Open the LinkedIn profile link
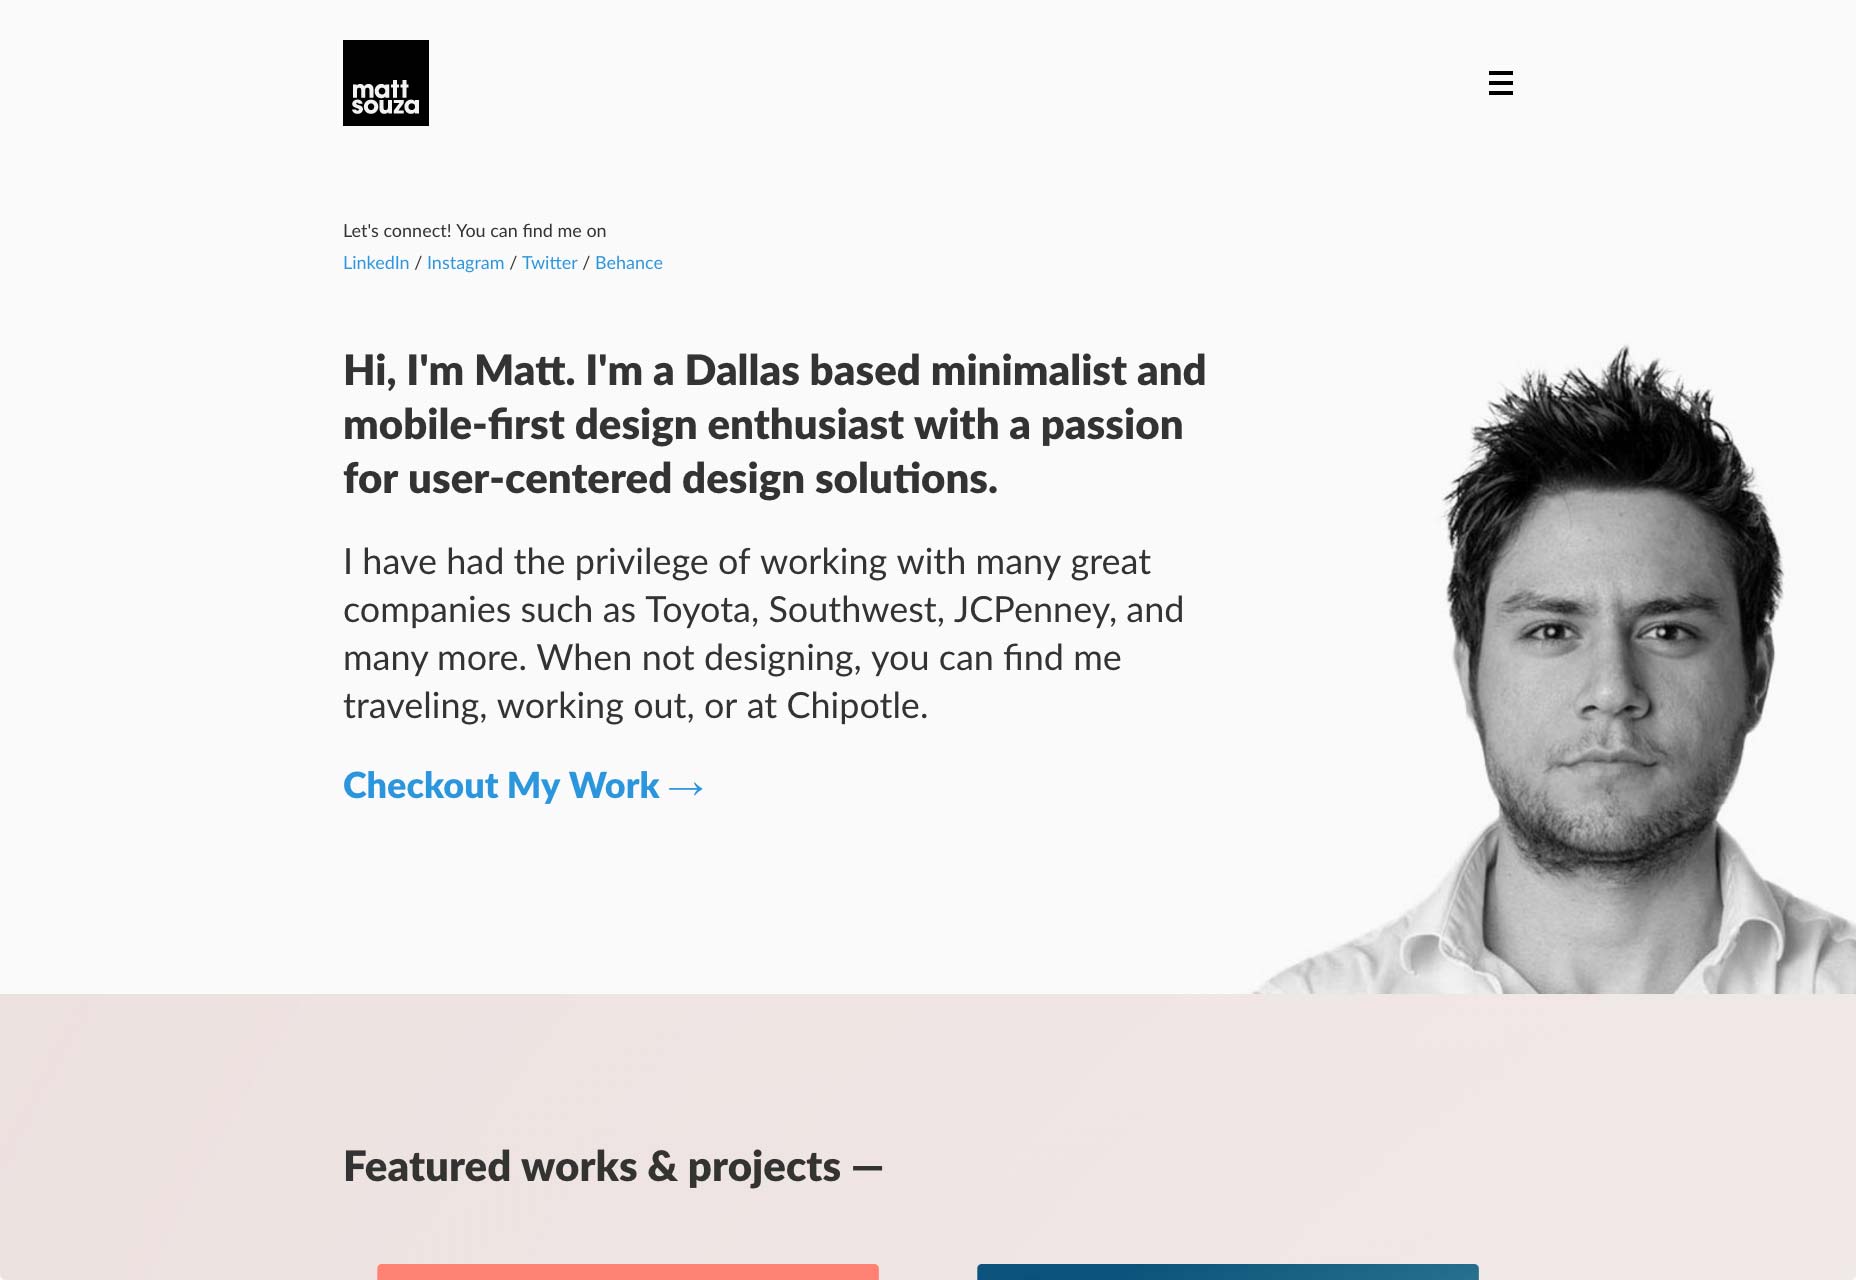 [376, 263]
